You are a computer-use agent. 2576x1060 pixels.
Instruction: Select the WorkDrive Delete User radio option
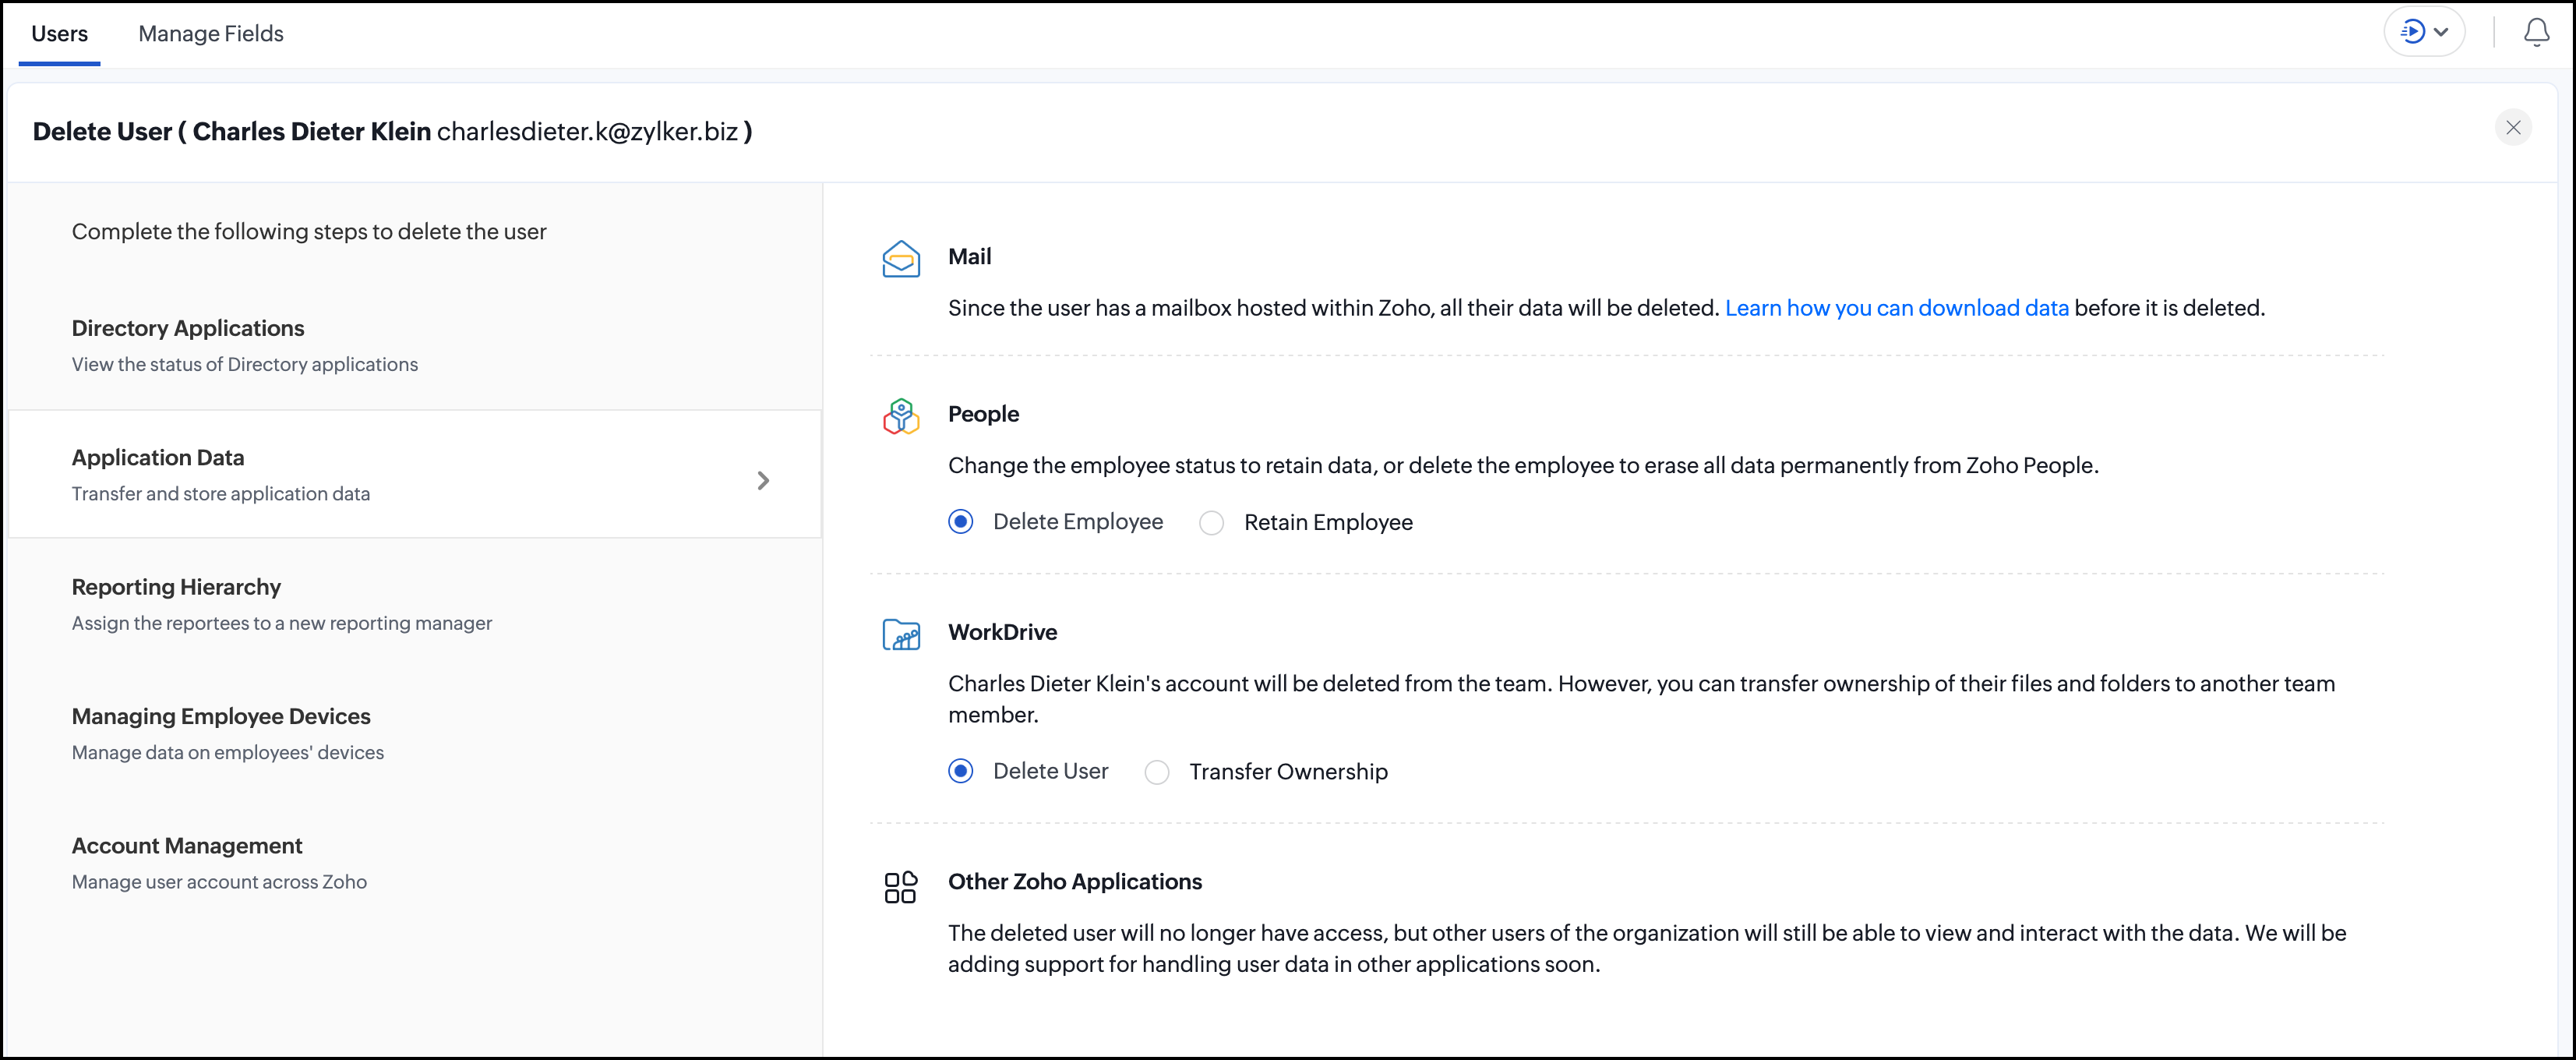pyautogui.click(x=961, y=771)
